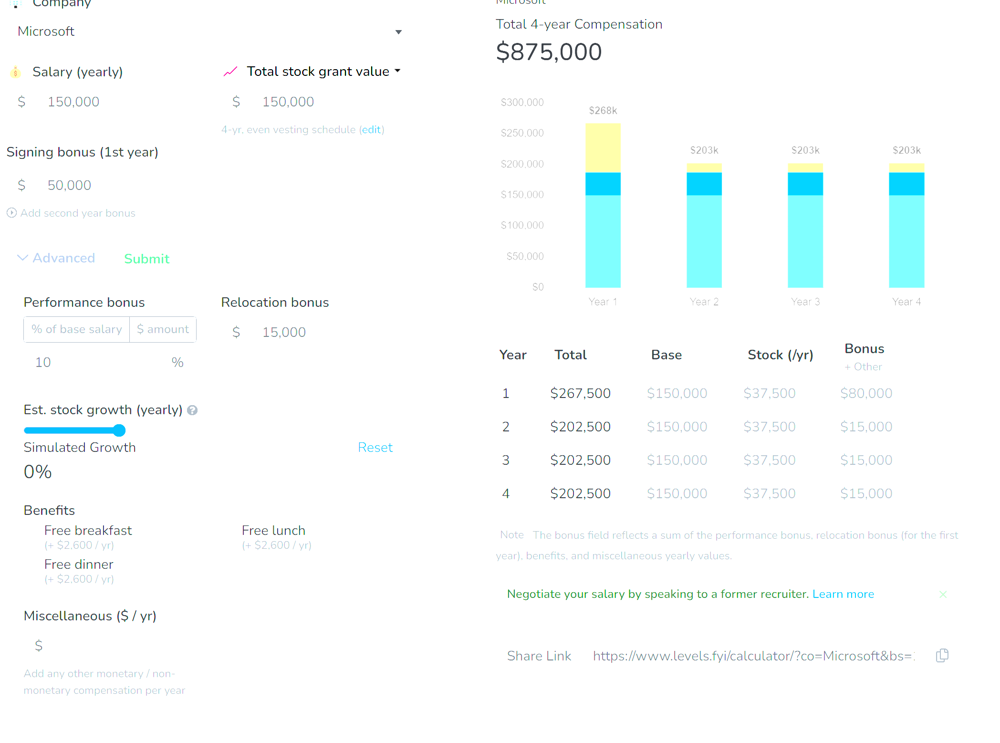1000x743 pixels.
Task: Click the stock growth help icon
Action: pyautogui.click(x=193, y=410)
